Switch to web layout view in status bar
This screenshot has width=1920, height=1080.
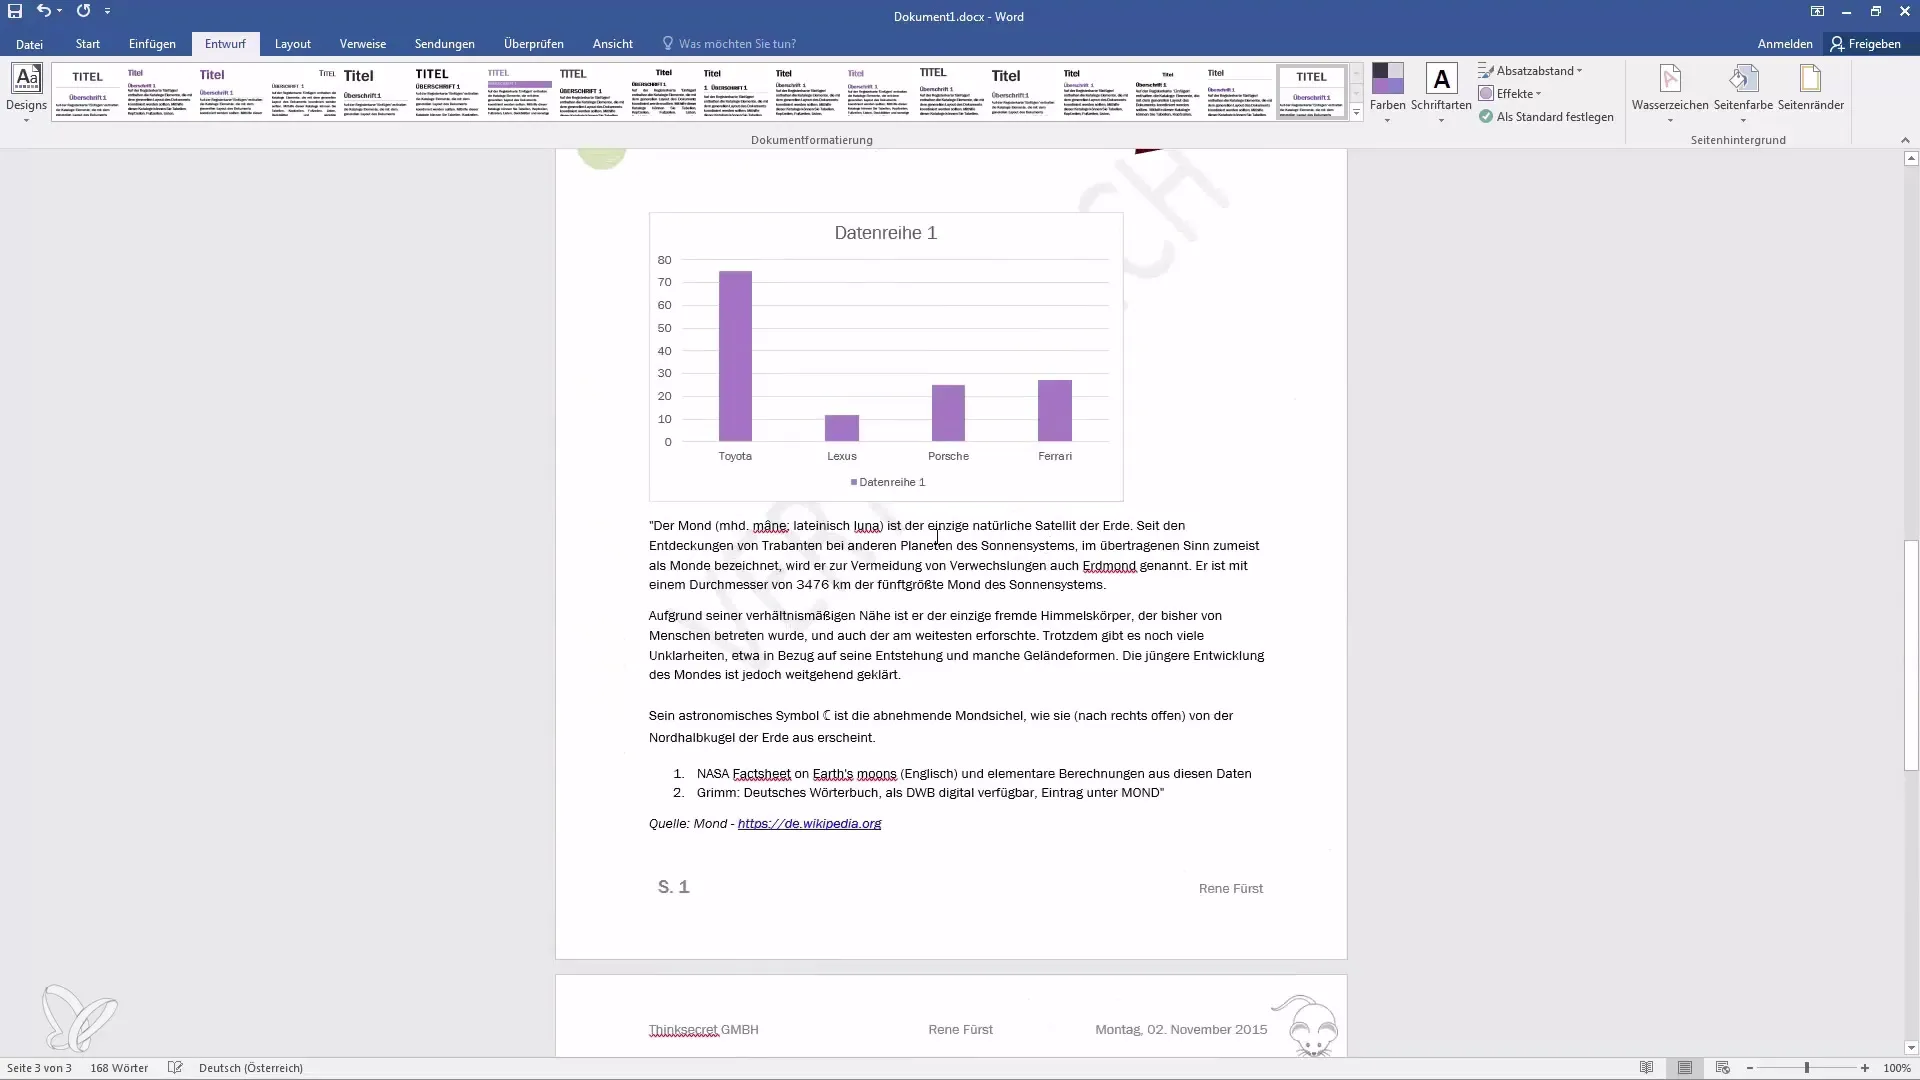point(1722,1068)
